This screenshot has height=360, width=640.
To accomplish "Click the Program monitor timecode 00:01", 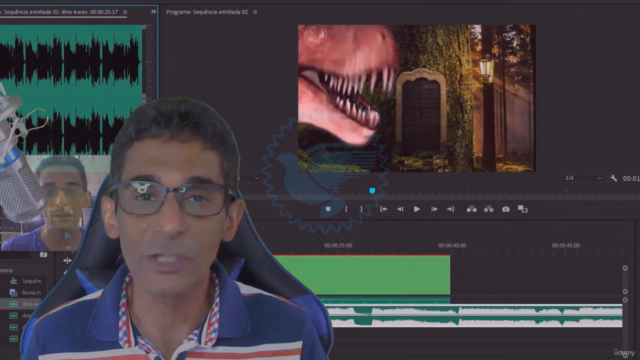I will (631, 178).
